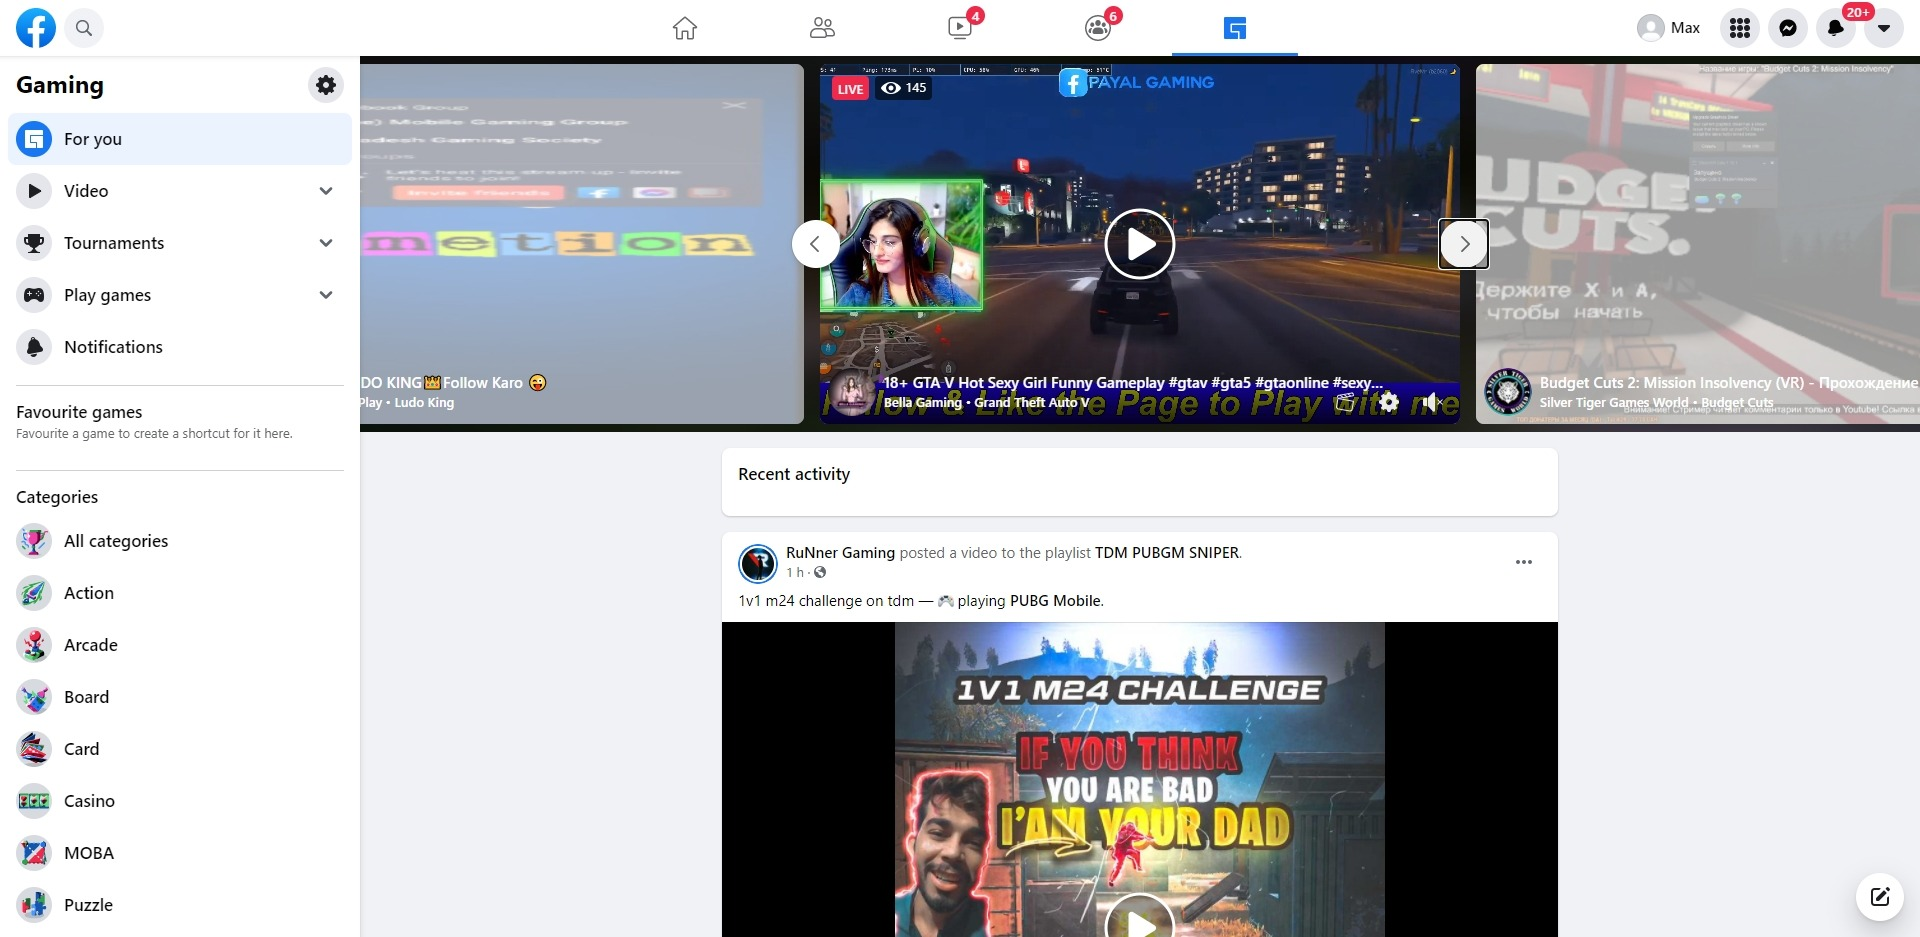Viewport: 1920px width, 937px height.
Task: Select the Card category
Action: pyautogui.click(x=180, y=749)
